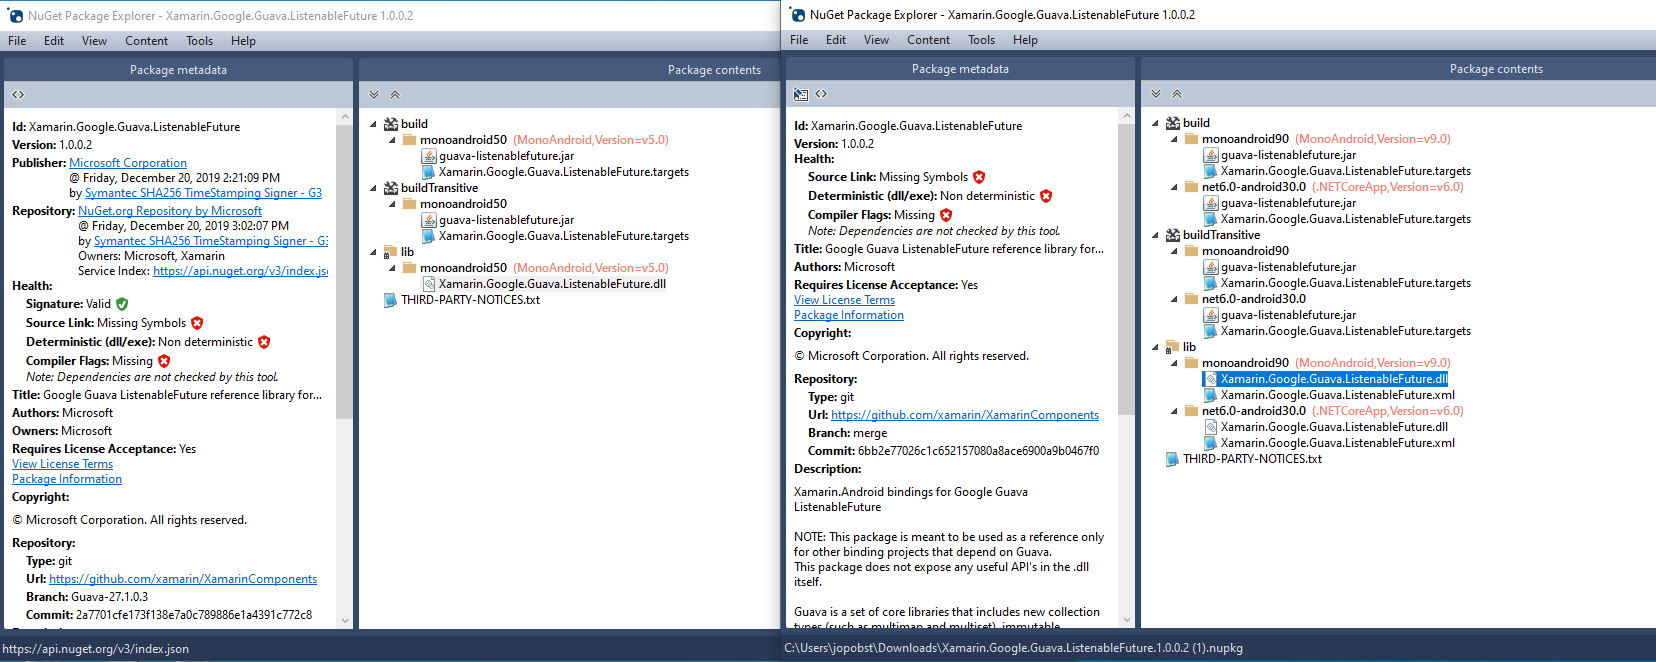Click the Commit hash 6bb2e77026c1 text in right window
The height and width of the screenshot is (662, 1656).
pos(978,451)
